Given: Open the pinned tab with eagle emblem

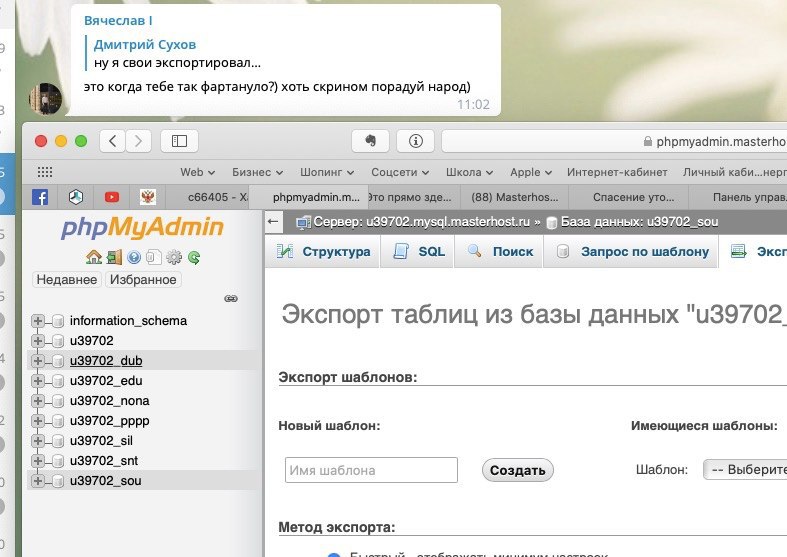Looking at the screenshot, I should click(x=148, y=197).
